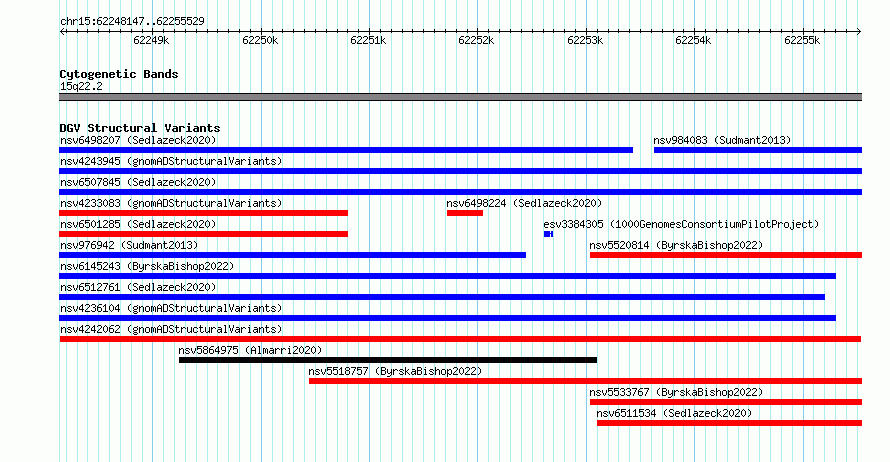Select nsv6511534 (Sedlazeck2020) label

pos(674,413)
